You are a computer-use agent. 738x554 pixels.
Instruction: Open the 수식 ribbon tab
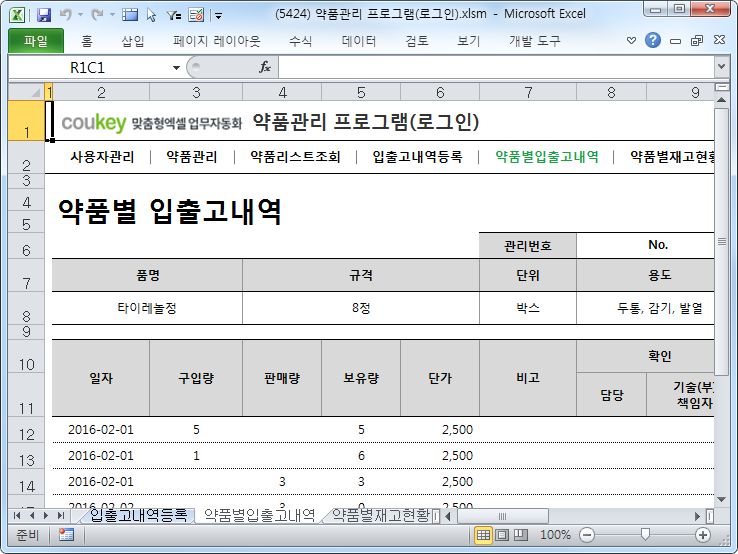pyautogui.click(x=300, y=41)
